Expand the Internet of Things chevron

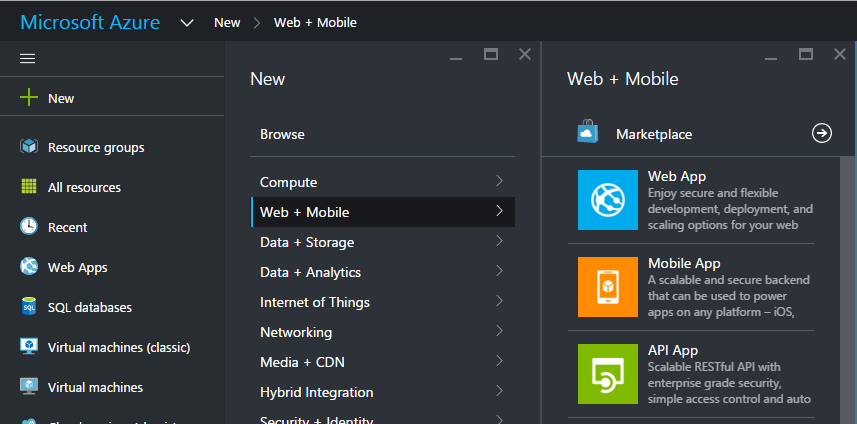(499, 301)
